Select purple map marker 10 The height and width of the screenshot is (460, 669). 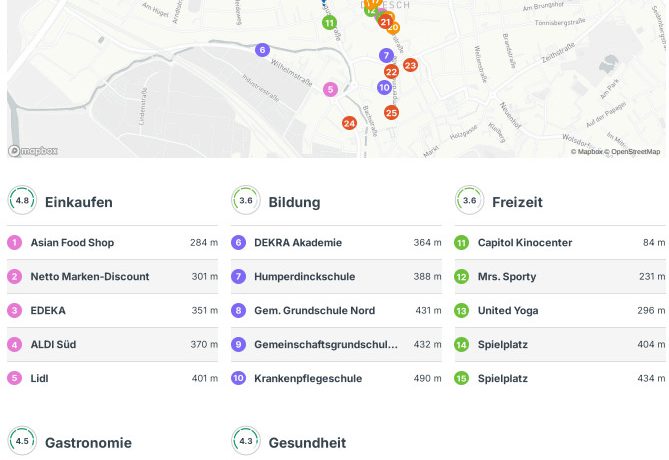[384, 87]
